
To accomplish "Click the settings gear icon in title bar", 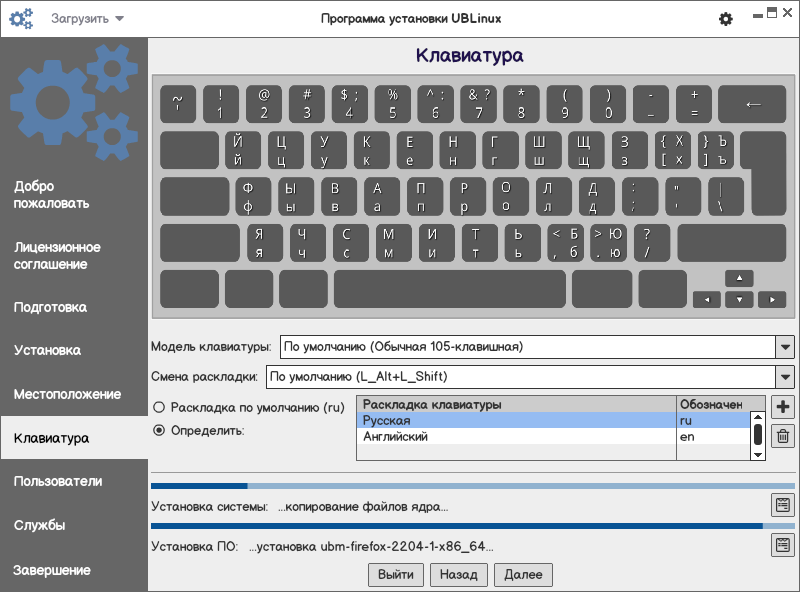I will (x=726, y=19).
